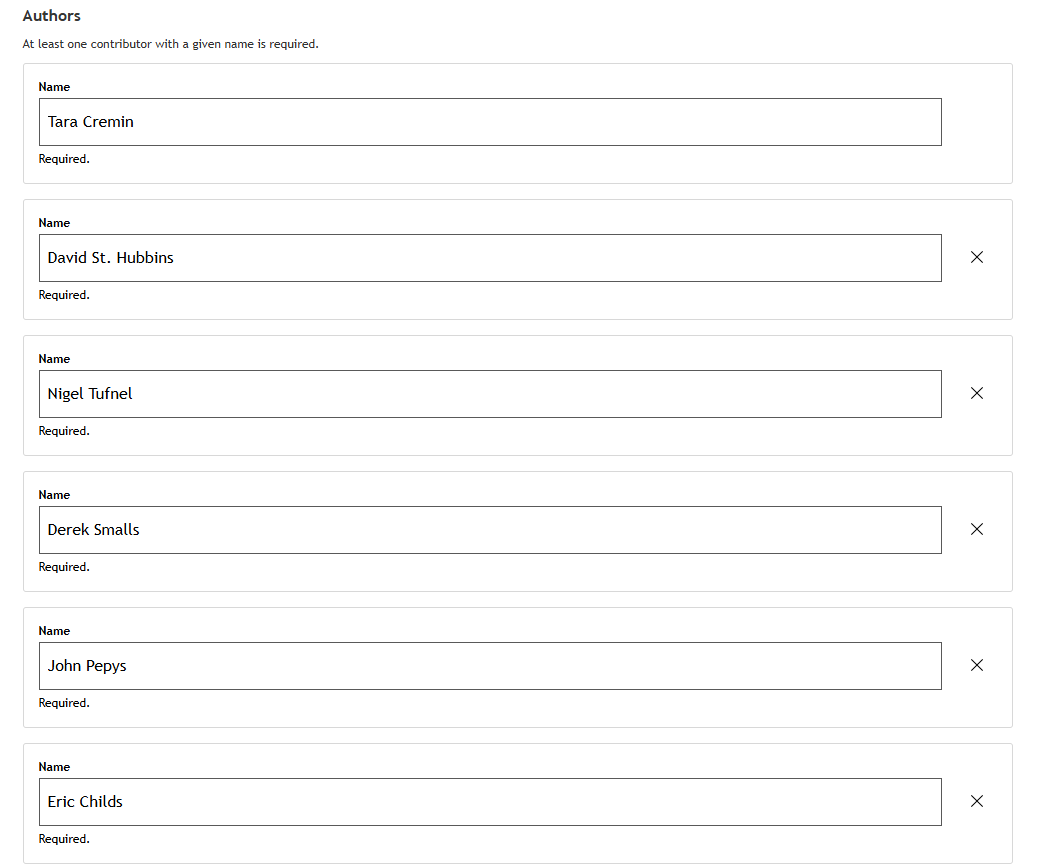Click the Name label above Tara Cremin
1045x868 pixels.
(x=54, y=87)
